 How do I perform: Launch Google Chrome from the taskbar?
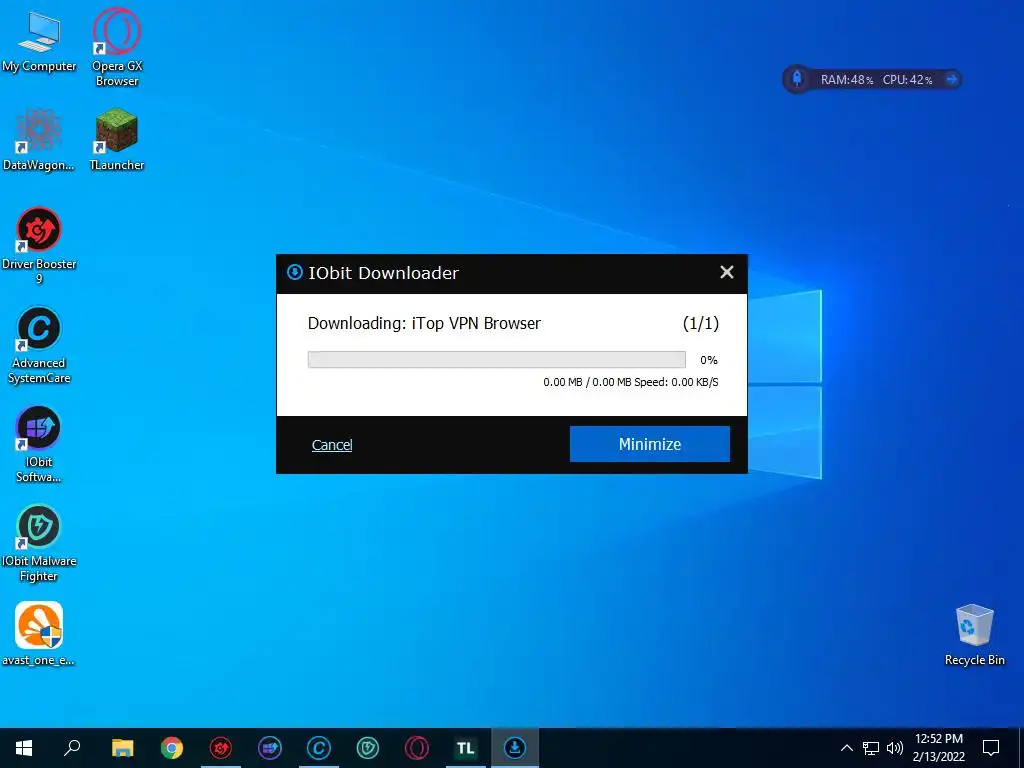coord(172,748)
